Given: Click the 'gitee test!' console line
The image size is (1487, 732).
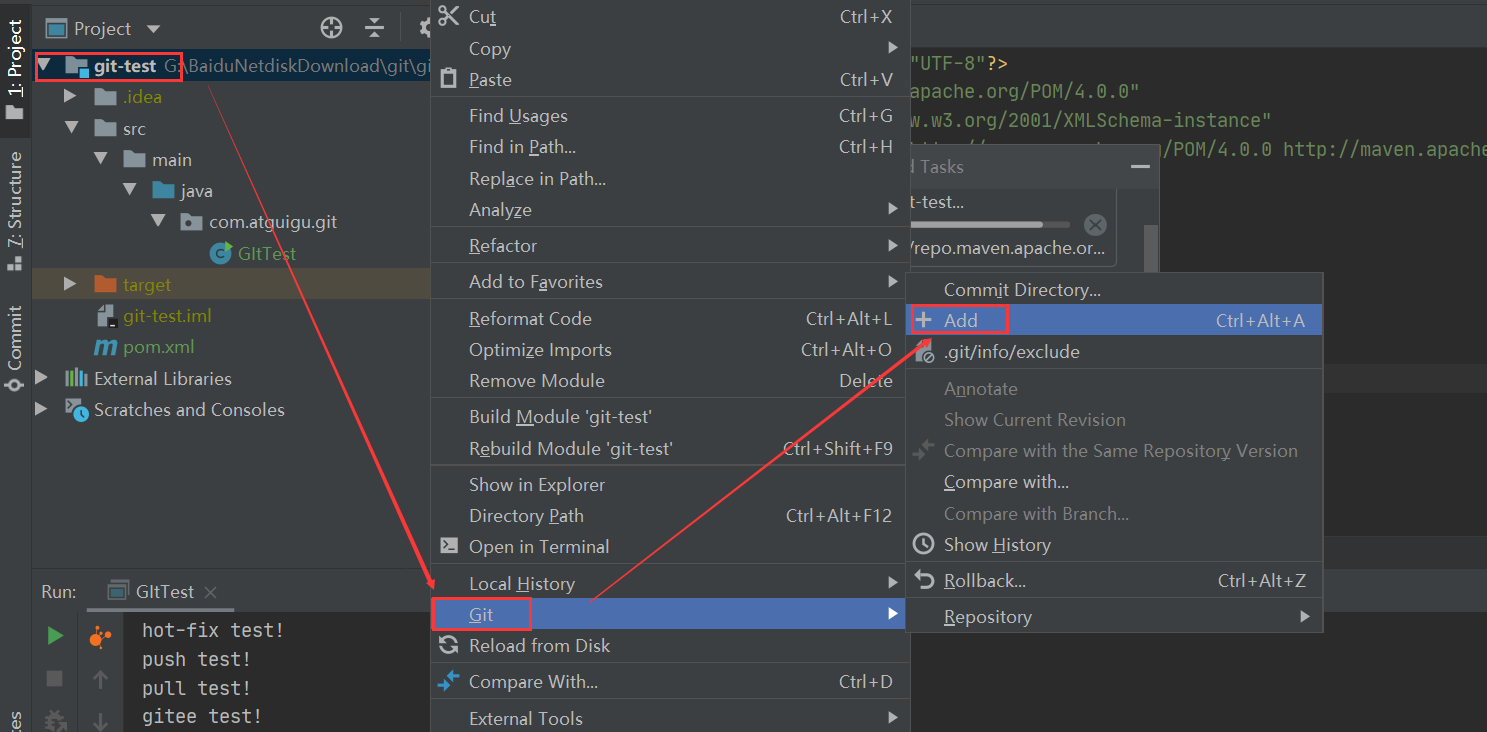Looking at the screenshot, I should click(202, 716).
